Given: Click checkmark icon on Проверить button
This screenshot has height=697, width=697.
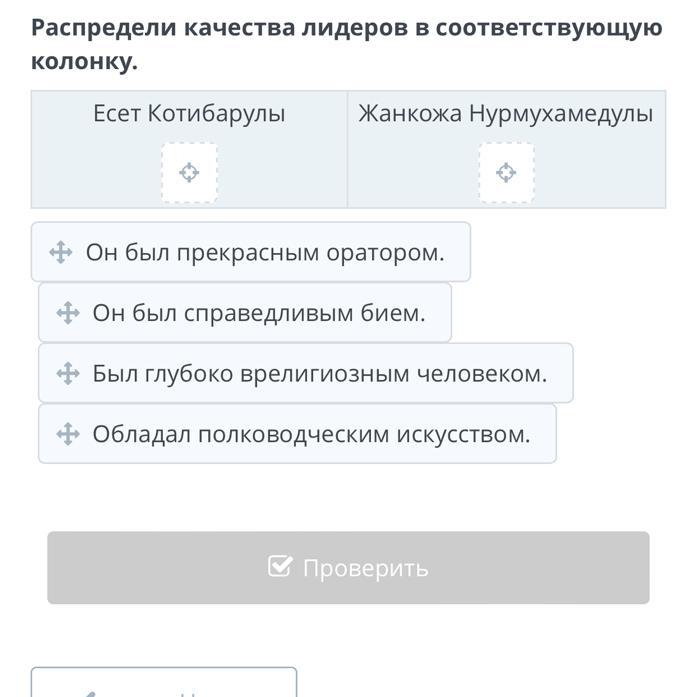Looking at the screenshot, I should [x=280, y=567].
